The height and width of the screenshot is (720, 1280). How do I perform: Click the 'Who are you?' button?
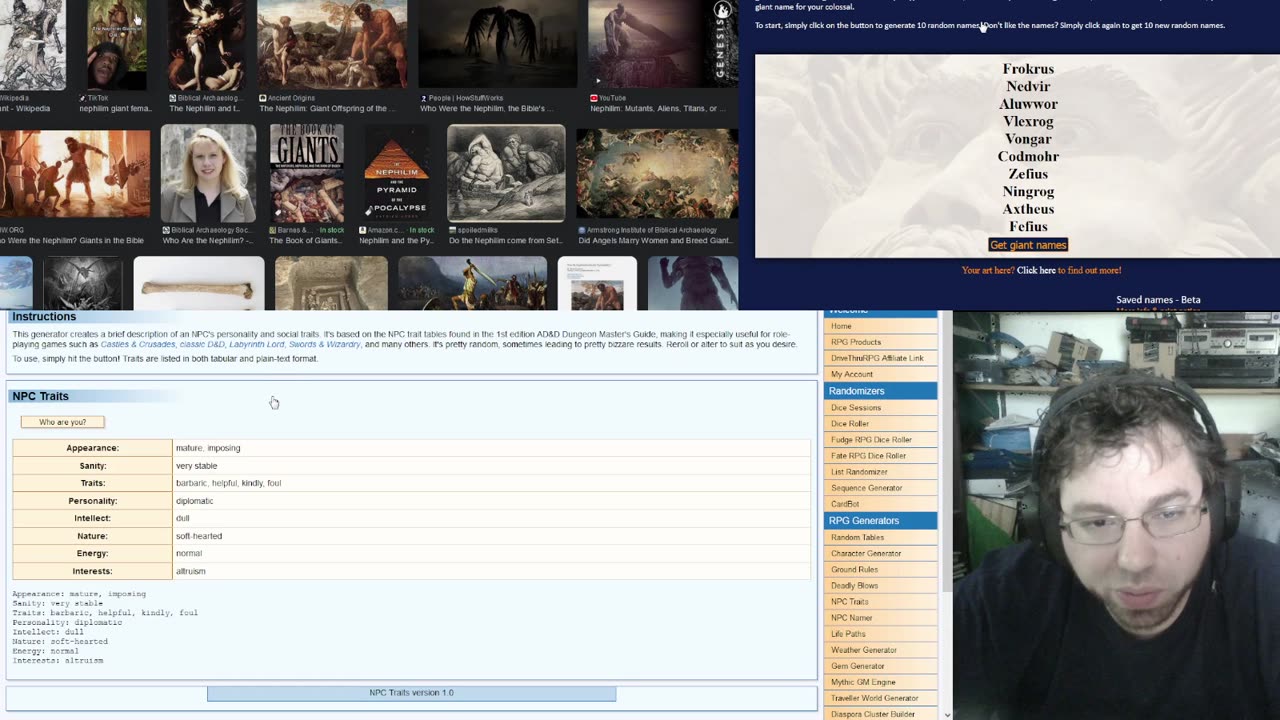[62, 422]
